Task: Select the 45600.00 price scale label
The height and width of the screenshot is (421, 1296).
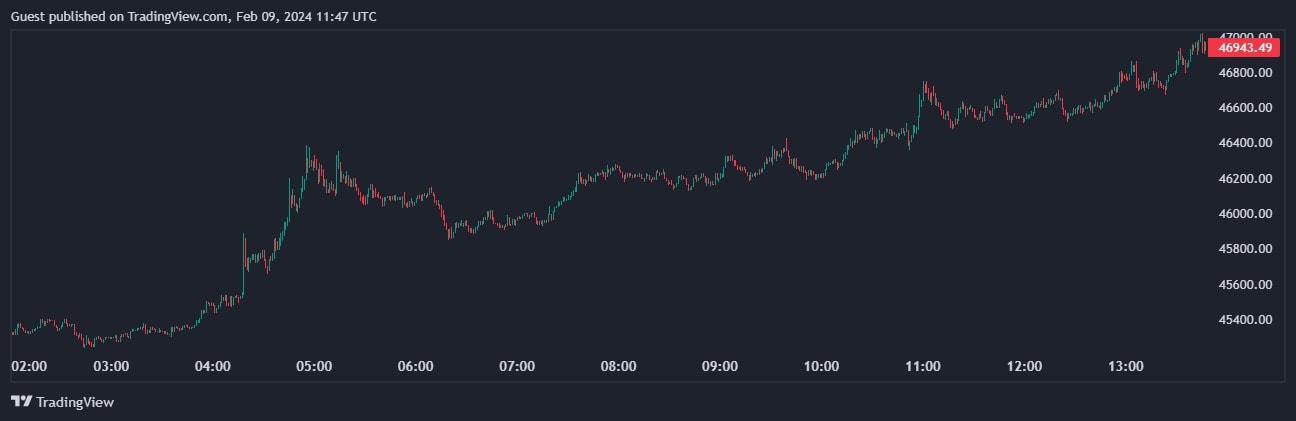Action: (1244, 285)
